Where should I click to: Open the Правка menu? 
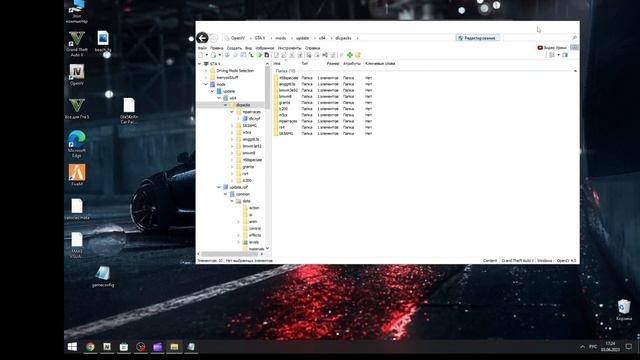click(x=217, y=48)
